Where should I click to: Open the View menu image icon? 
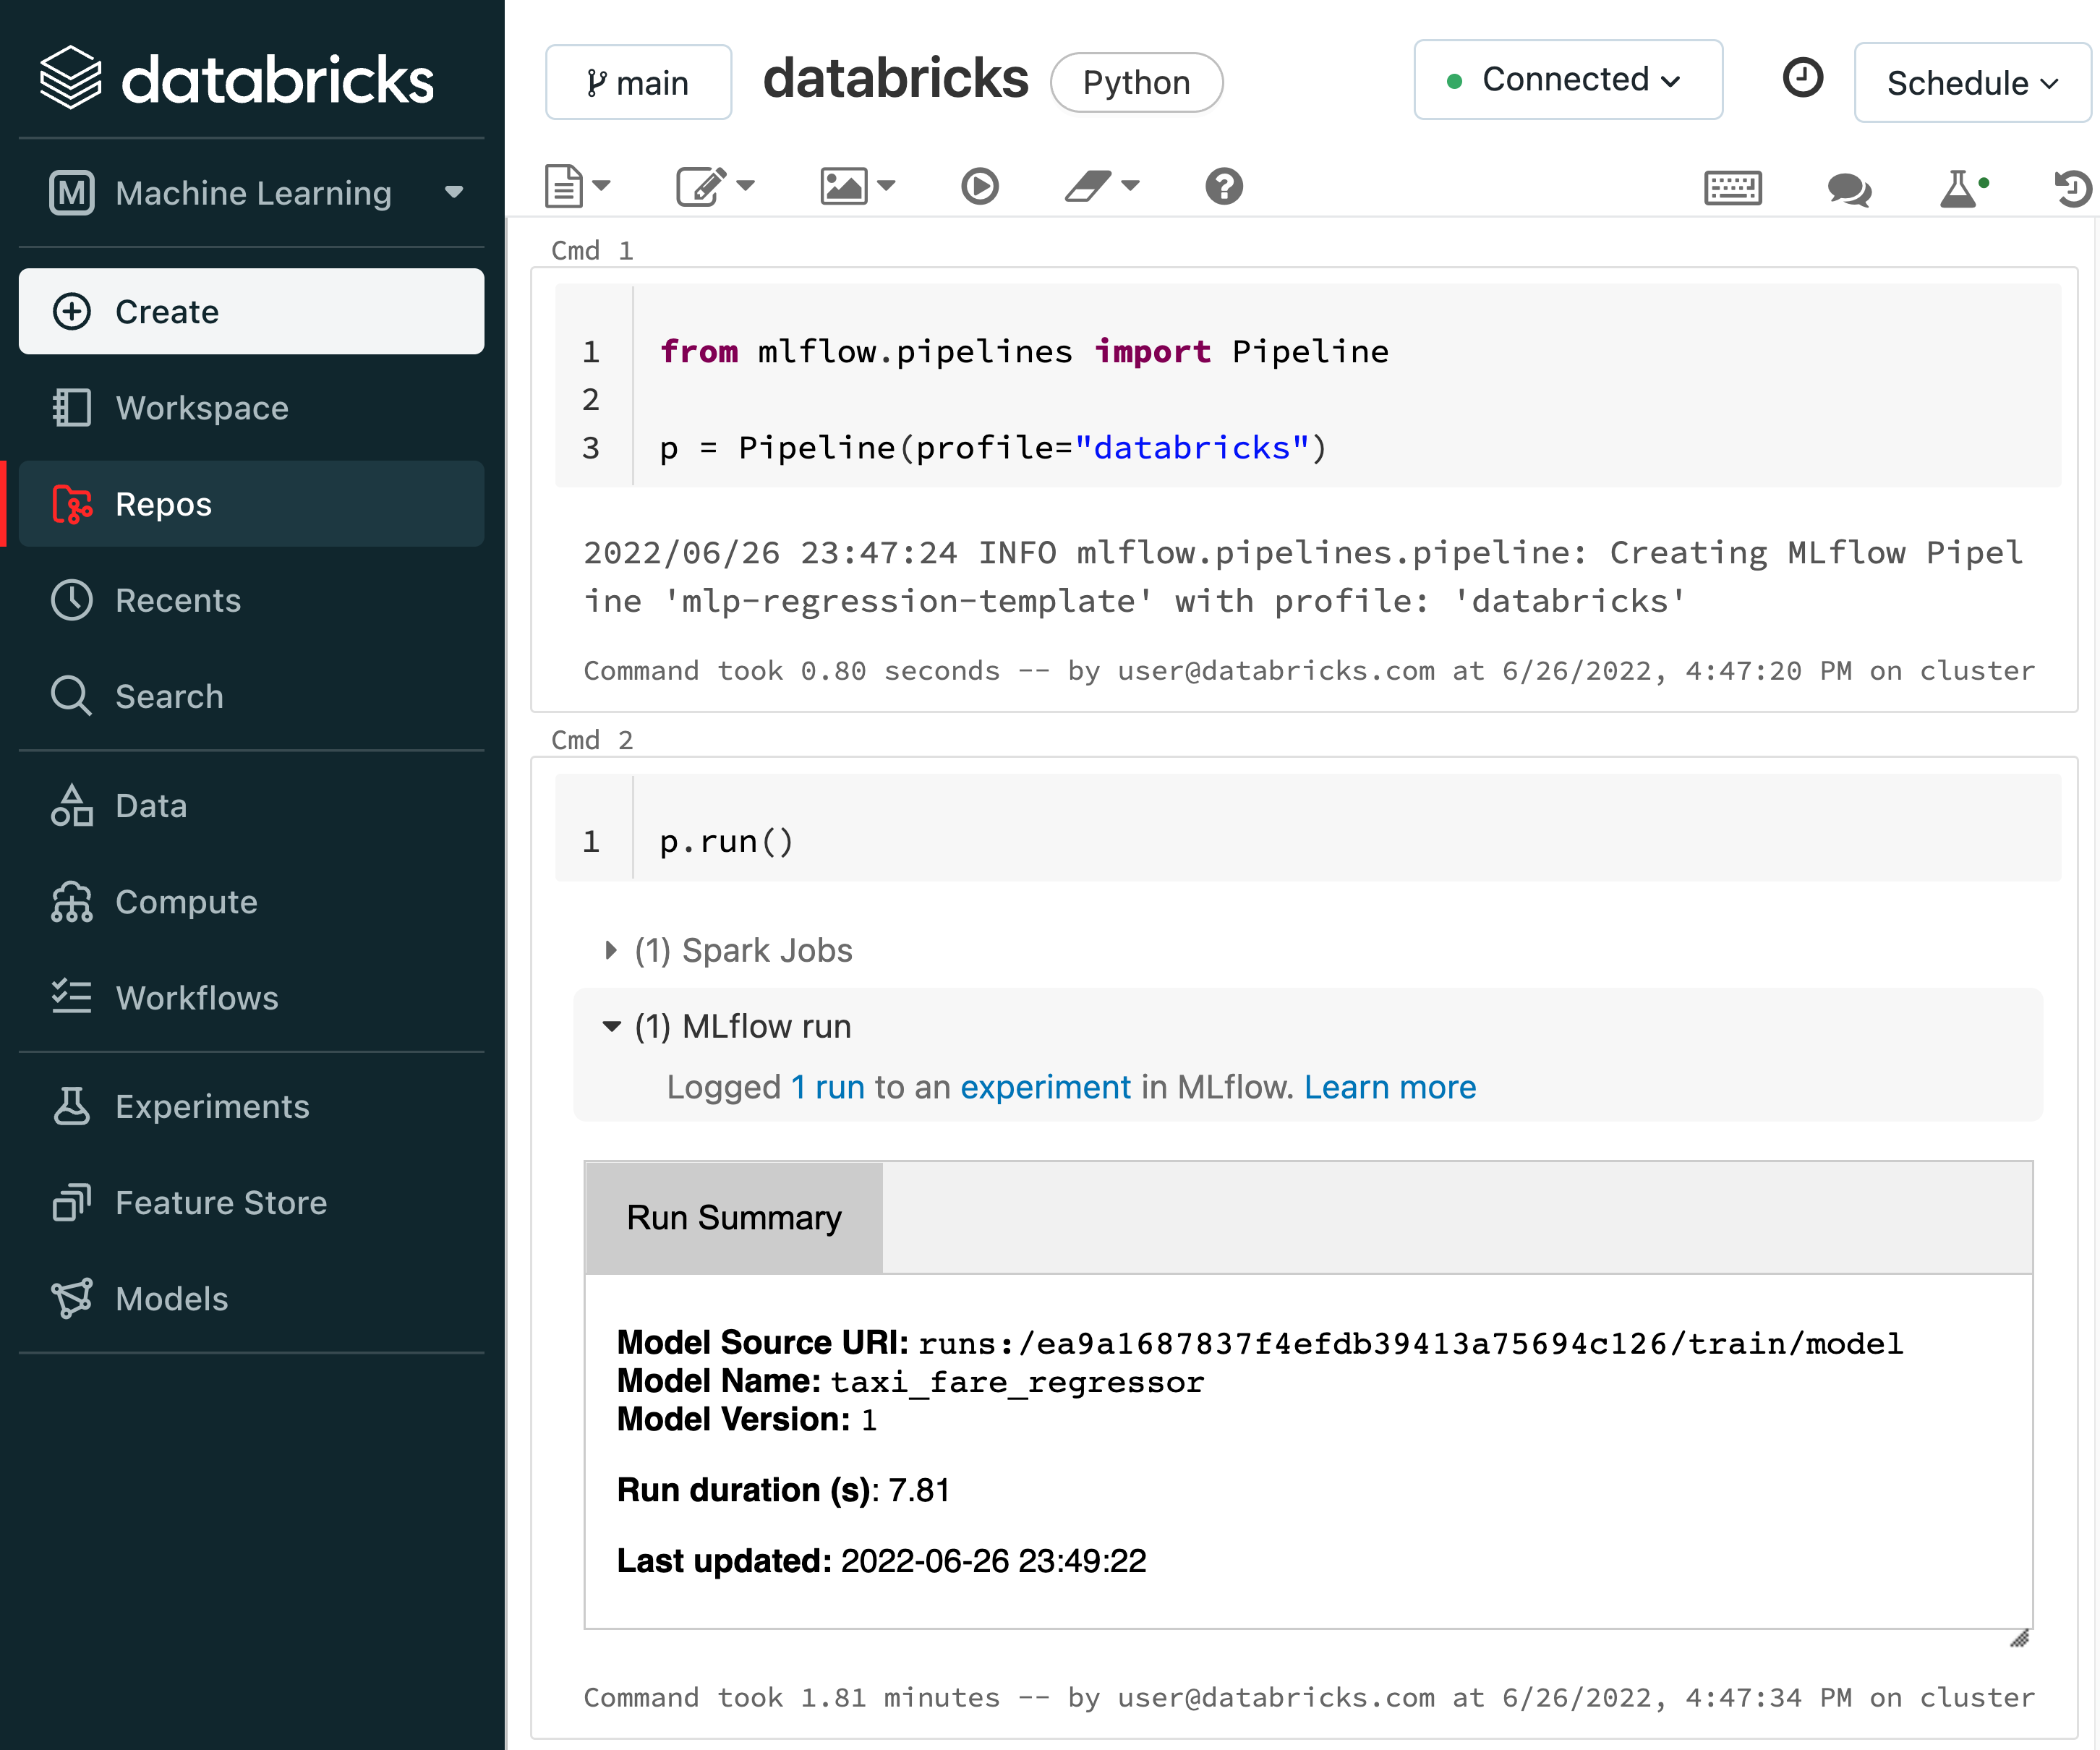click(856, 187)
